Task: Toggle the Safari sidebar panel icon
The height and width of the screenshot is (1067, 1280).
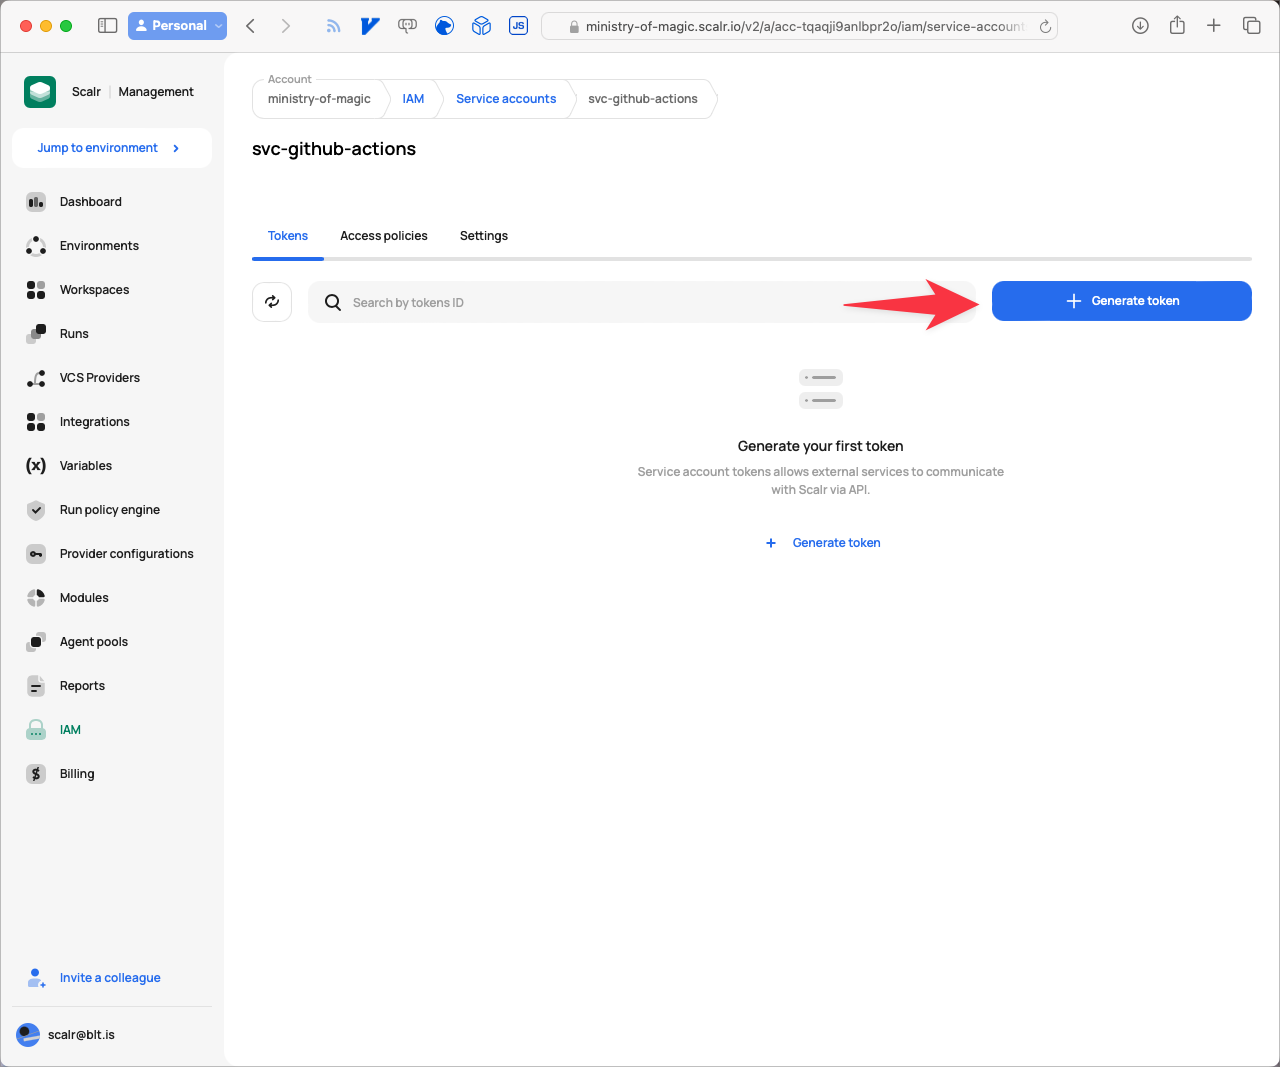Action: click(108, 26)
